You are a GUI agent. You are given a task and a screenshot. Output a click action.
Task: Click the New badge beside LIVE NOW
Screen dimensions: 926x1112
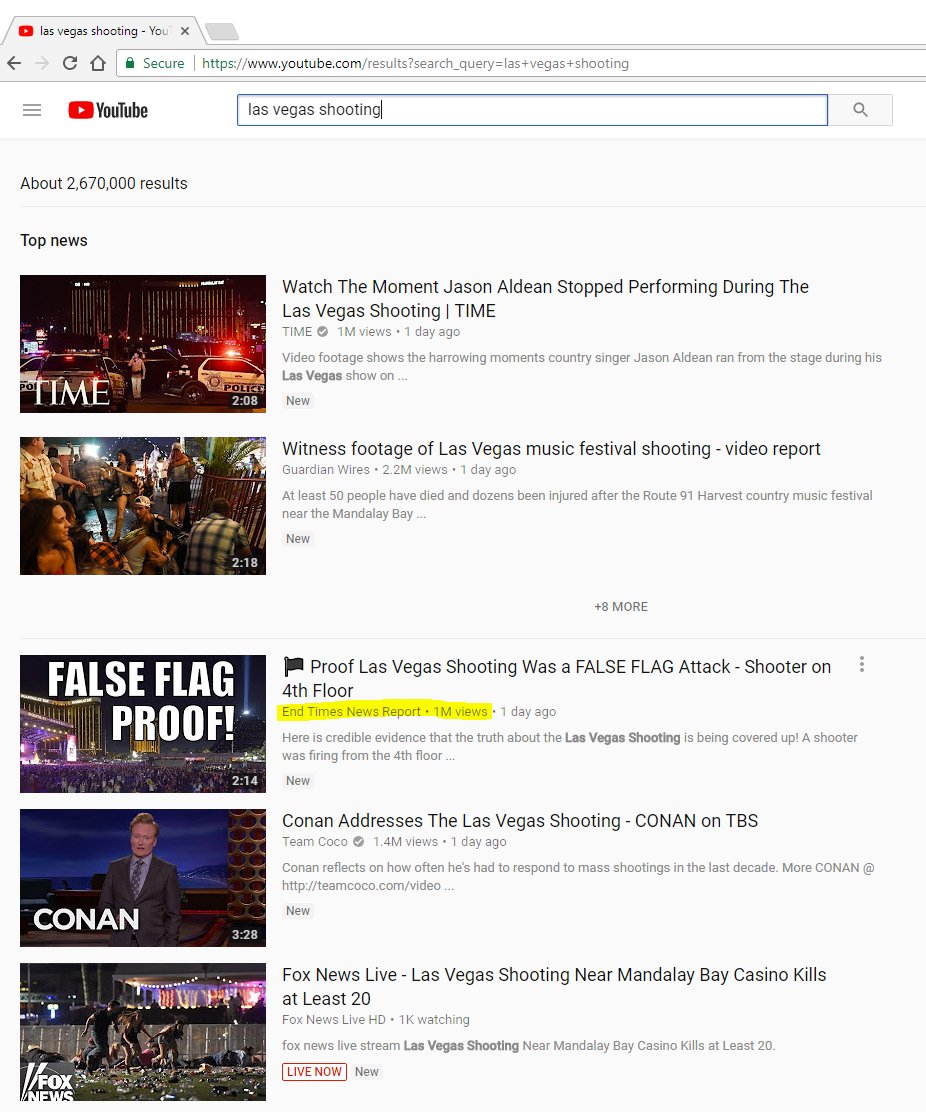pos(367,1072)
